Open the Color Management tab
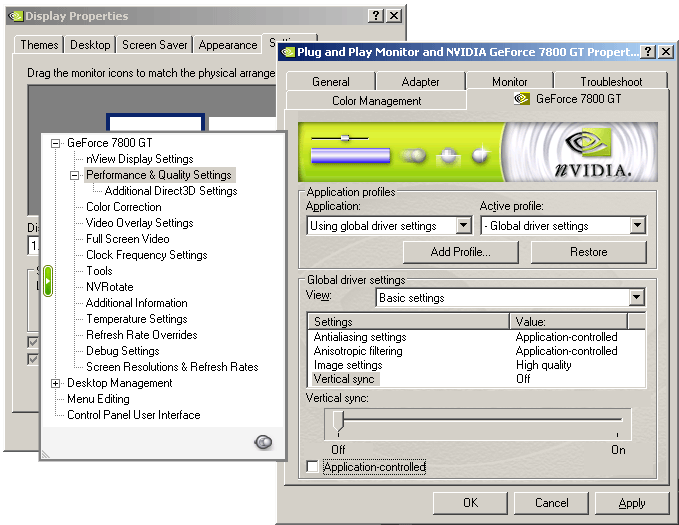679x525 pixels. point(376,100)
